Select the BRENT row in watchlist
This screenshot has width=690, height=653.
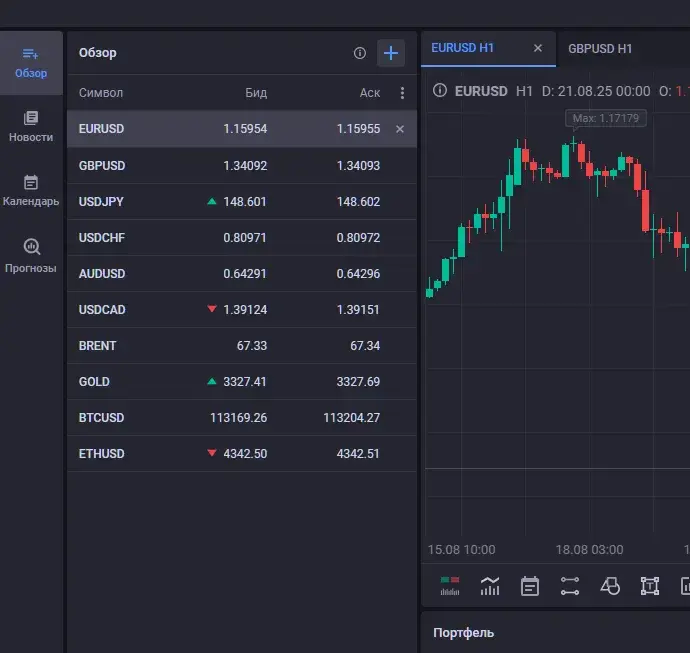242,346
